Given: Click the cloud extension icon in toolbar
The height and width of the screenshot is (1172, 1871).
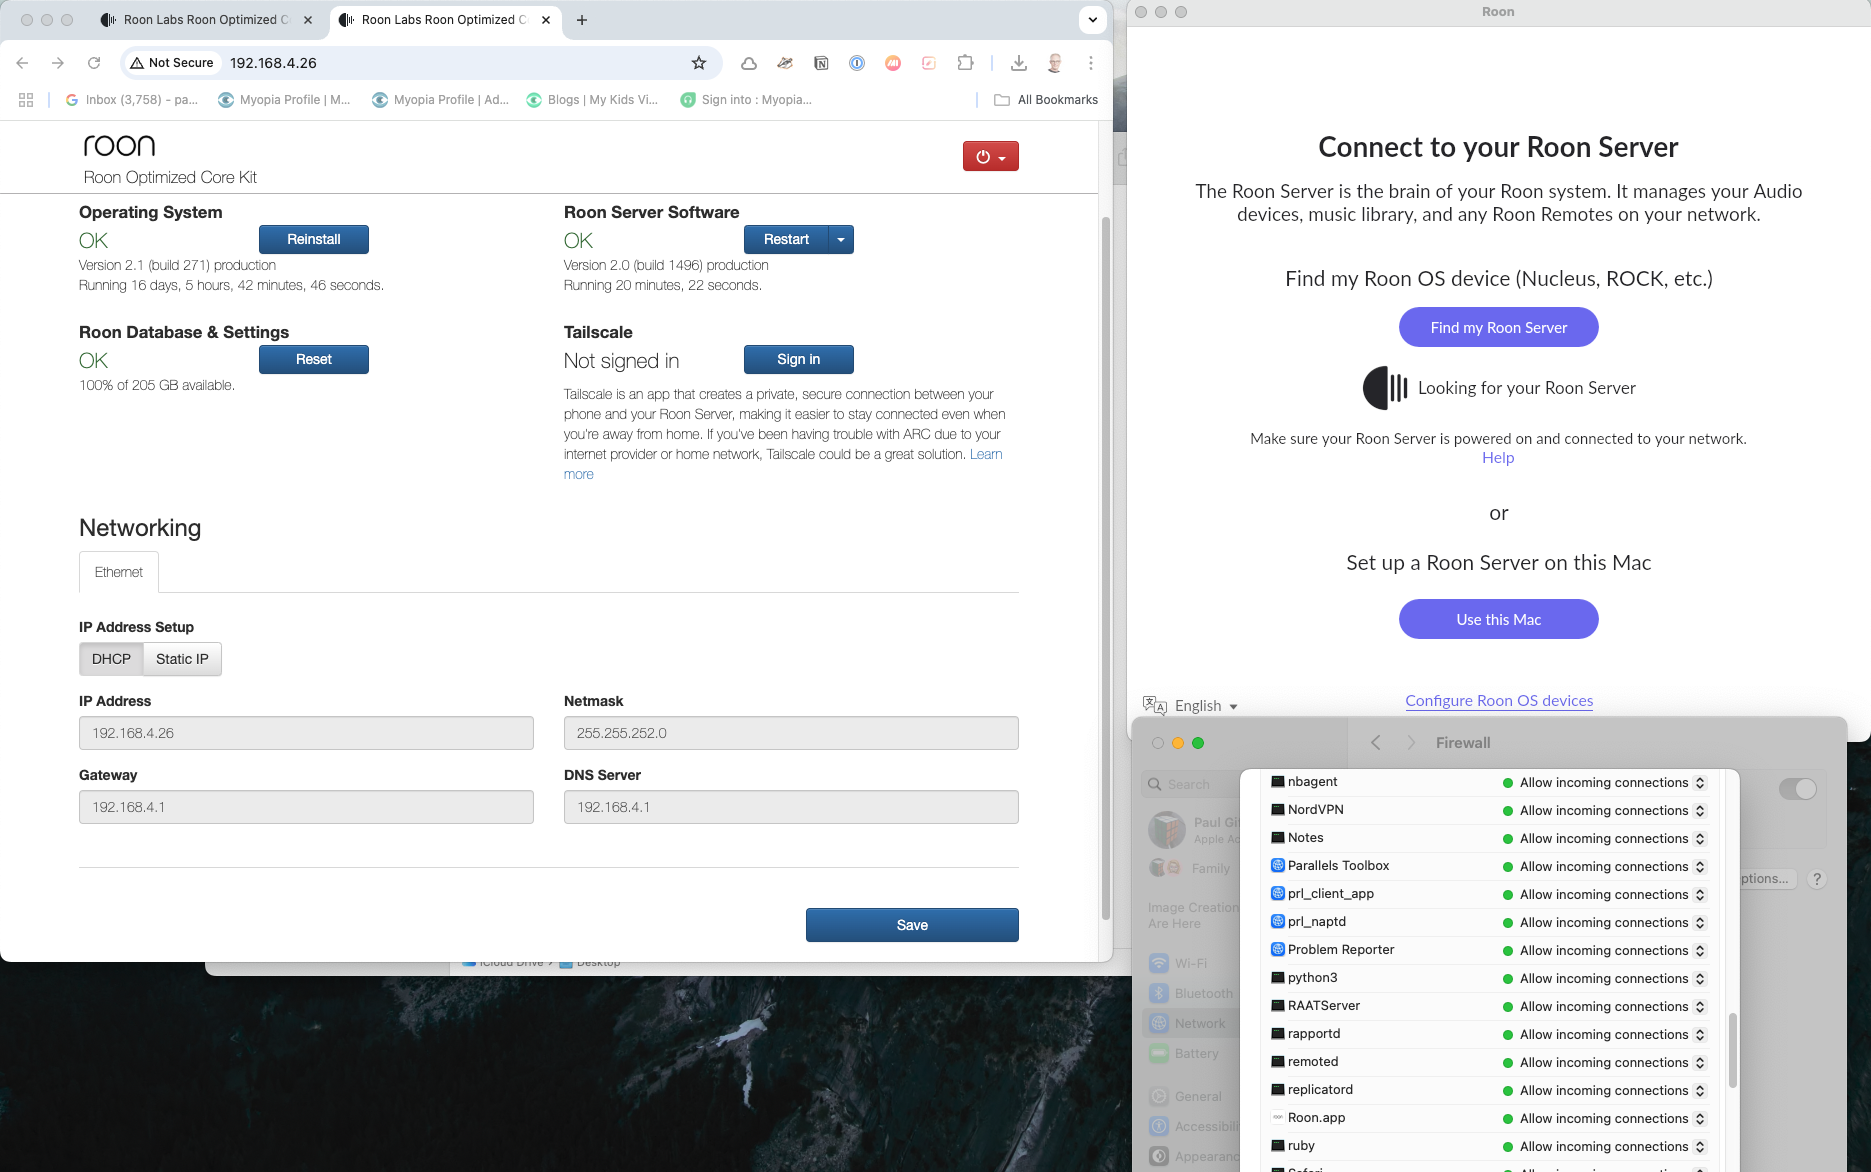Looking at the screenshot, I should (748, 63).
